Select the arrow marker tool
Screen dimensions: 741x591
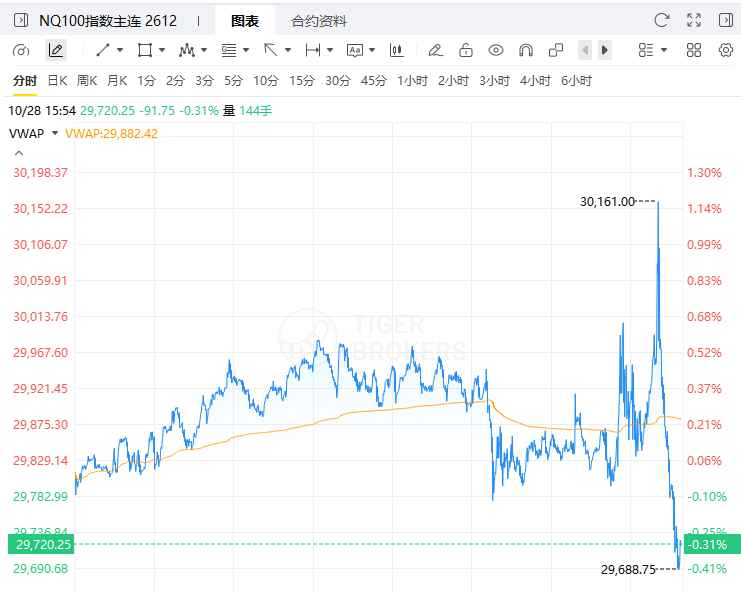[271, 50]
